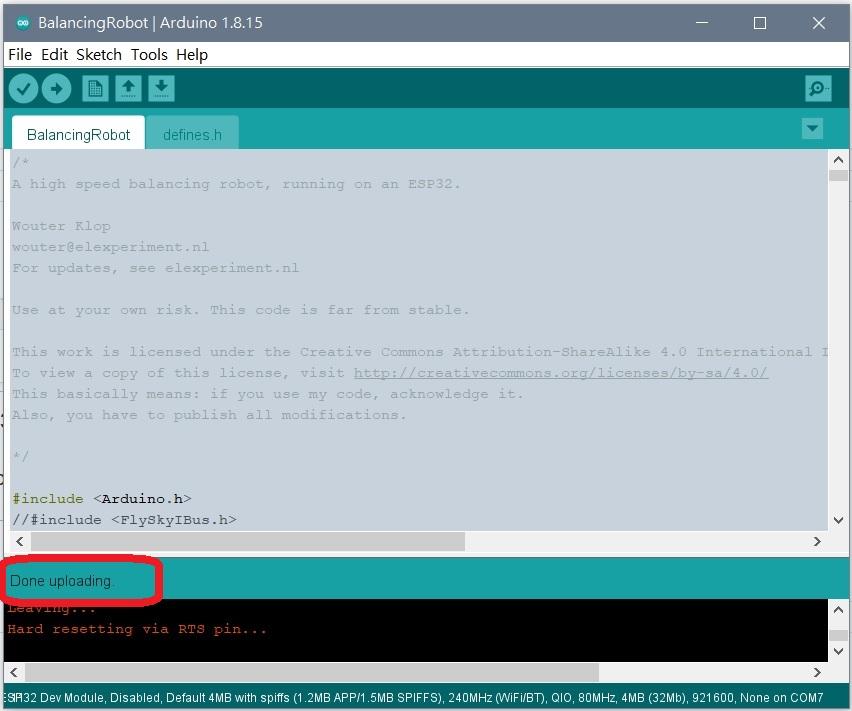This screenshot has height=711, width=852.
Task: Open the tab options dropdown arrow
Action: click(x=812, y=129)
